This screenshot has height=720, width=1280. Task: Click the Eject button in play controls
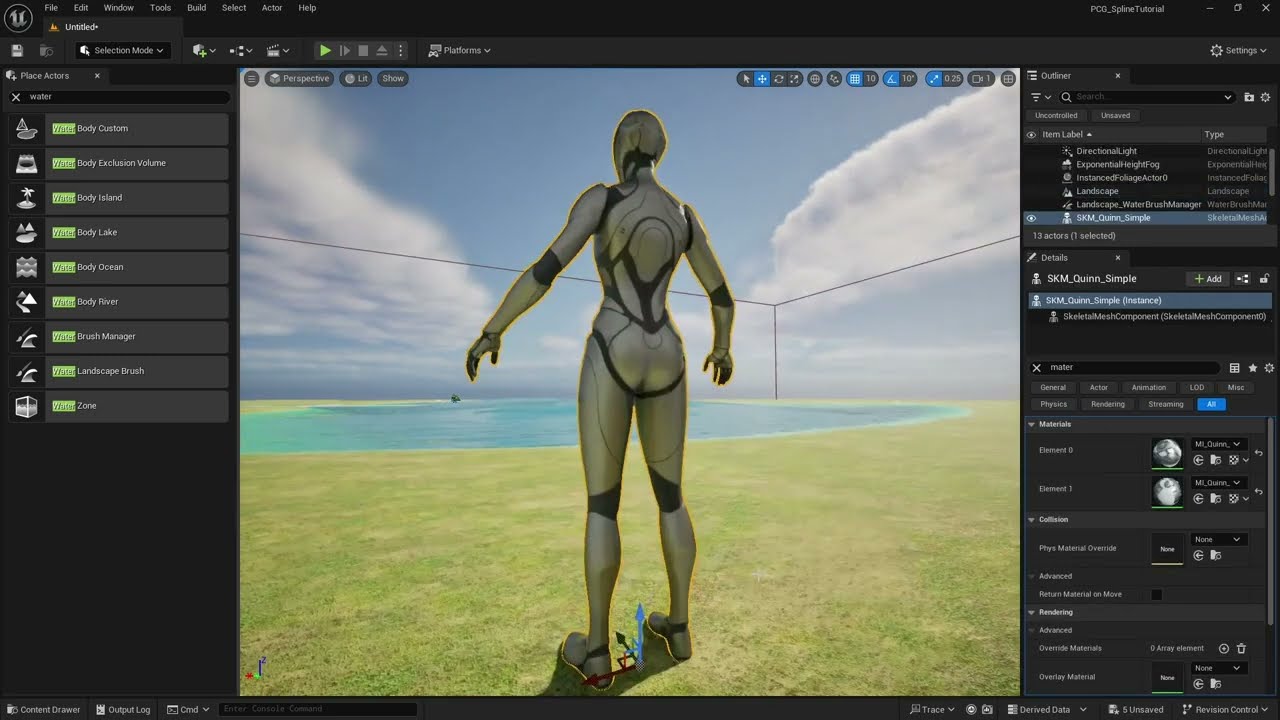pos(382,50)
